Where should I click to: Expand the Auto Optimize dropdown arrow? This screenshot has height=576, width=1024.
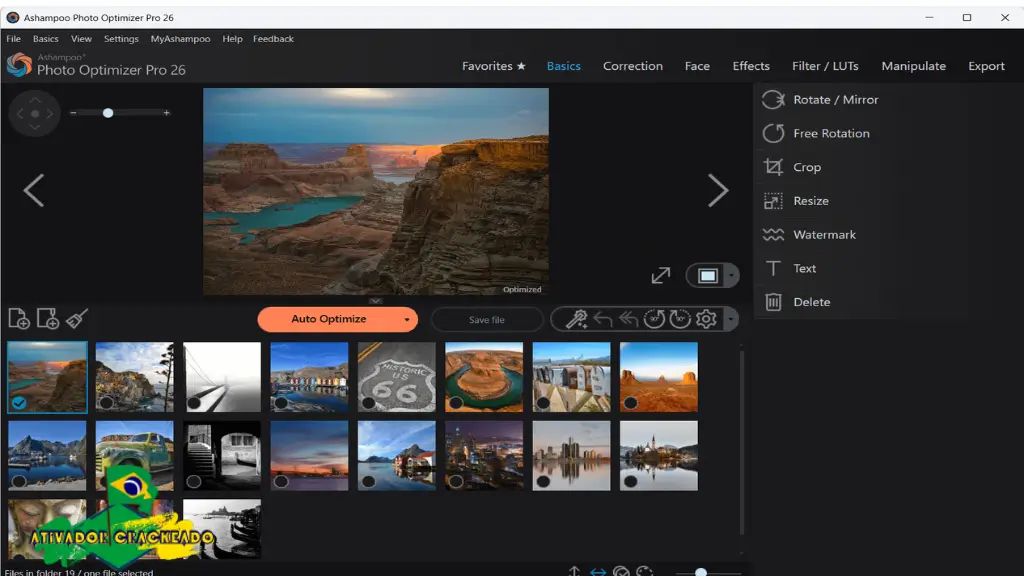coord(406,319)
